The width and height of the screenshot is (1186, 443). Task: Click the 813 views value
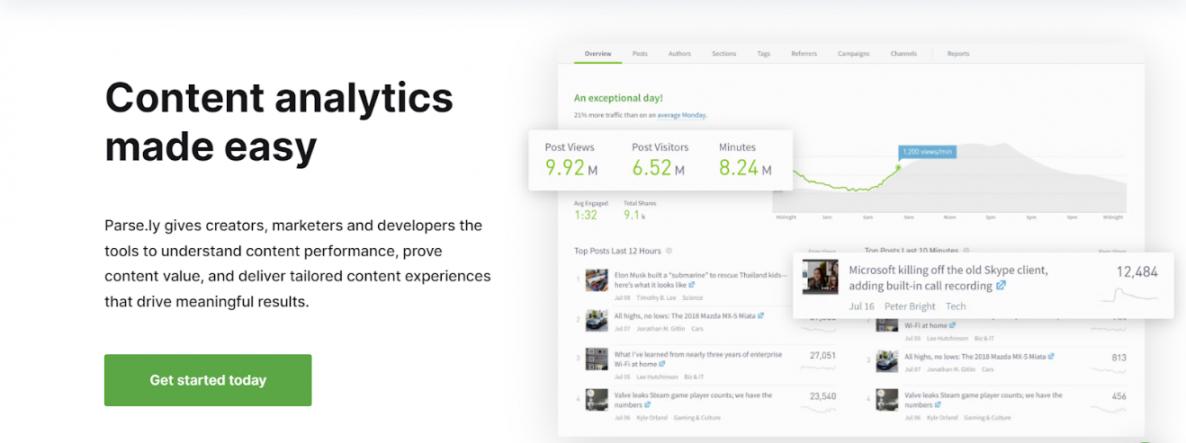coord(1119,358)
